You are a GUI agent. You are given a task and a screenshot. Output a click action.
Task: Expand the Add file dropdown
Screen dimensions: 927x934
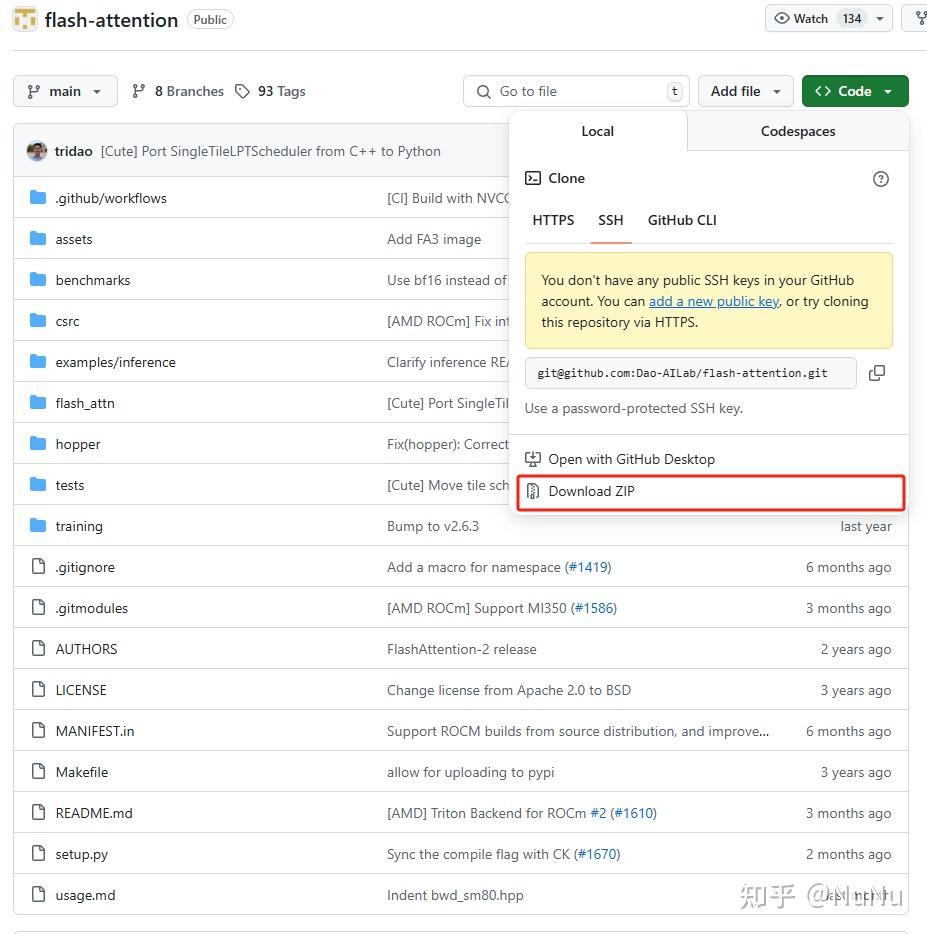pos(745,91)
